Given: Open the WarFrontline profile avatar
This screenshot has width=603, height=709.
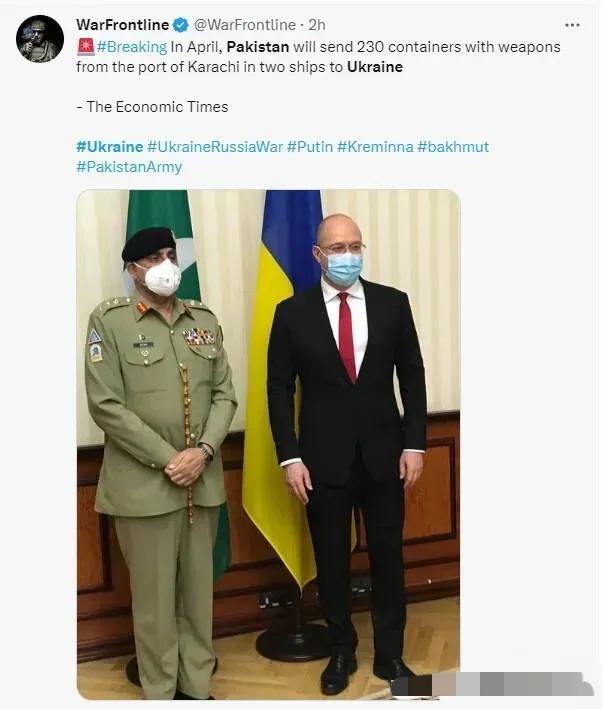Looking at the screenshot, I should click(40, 39).
